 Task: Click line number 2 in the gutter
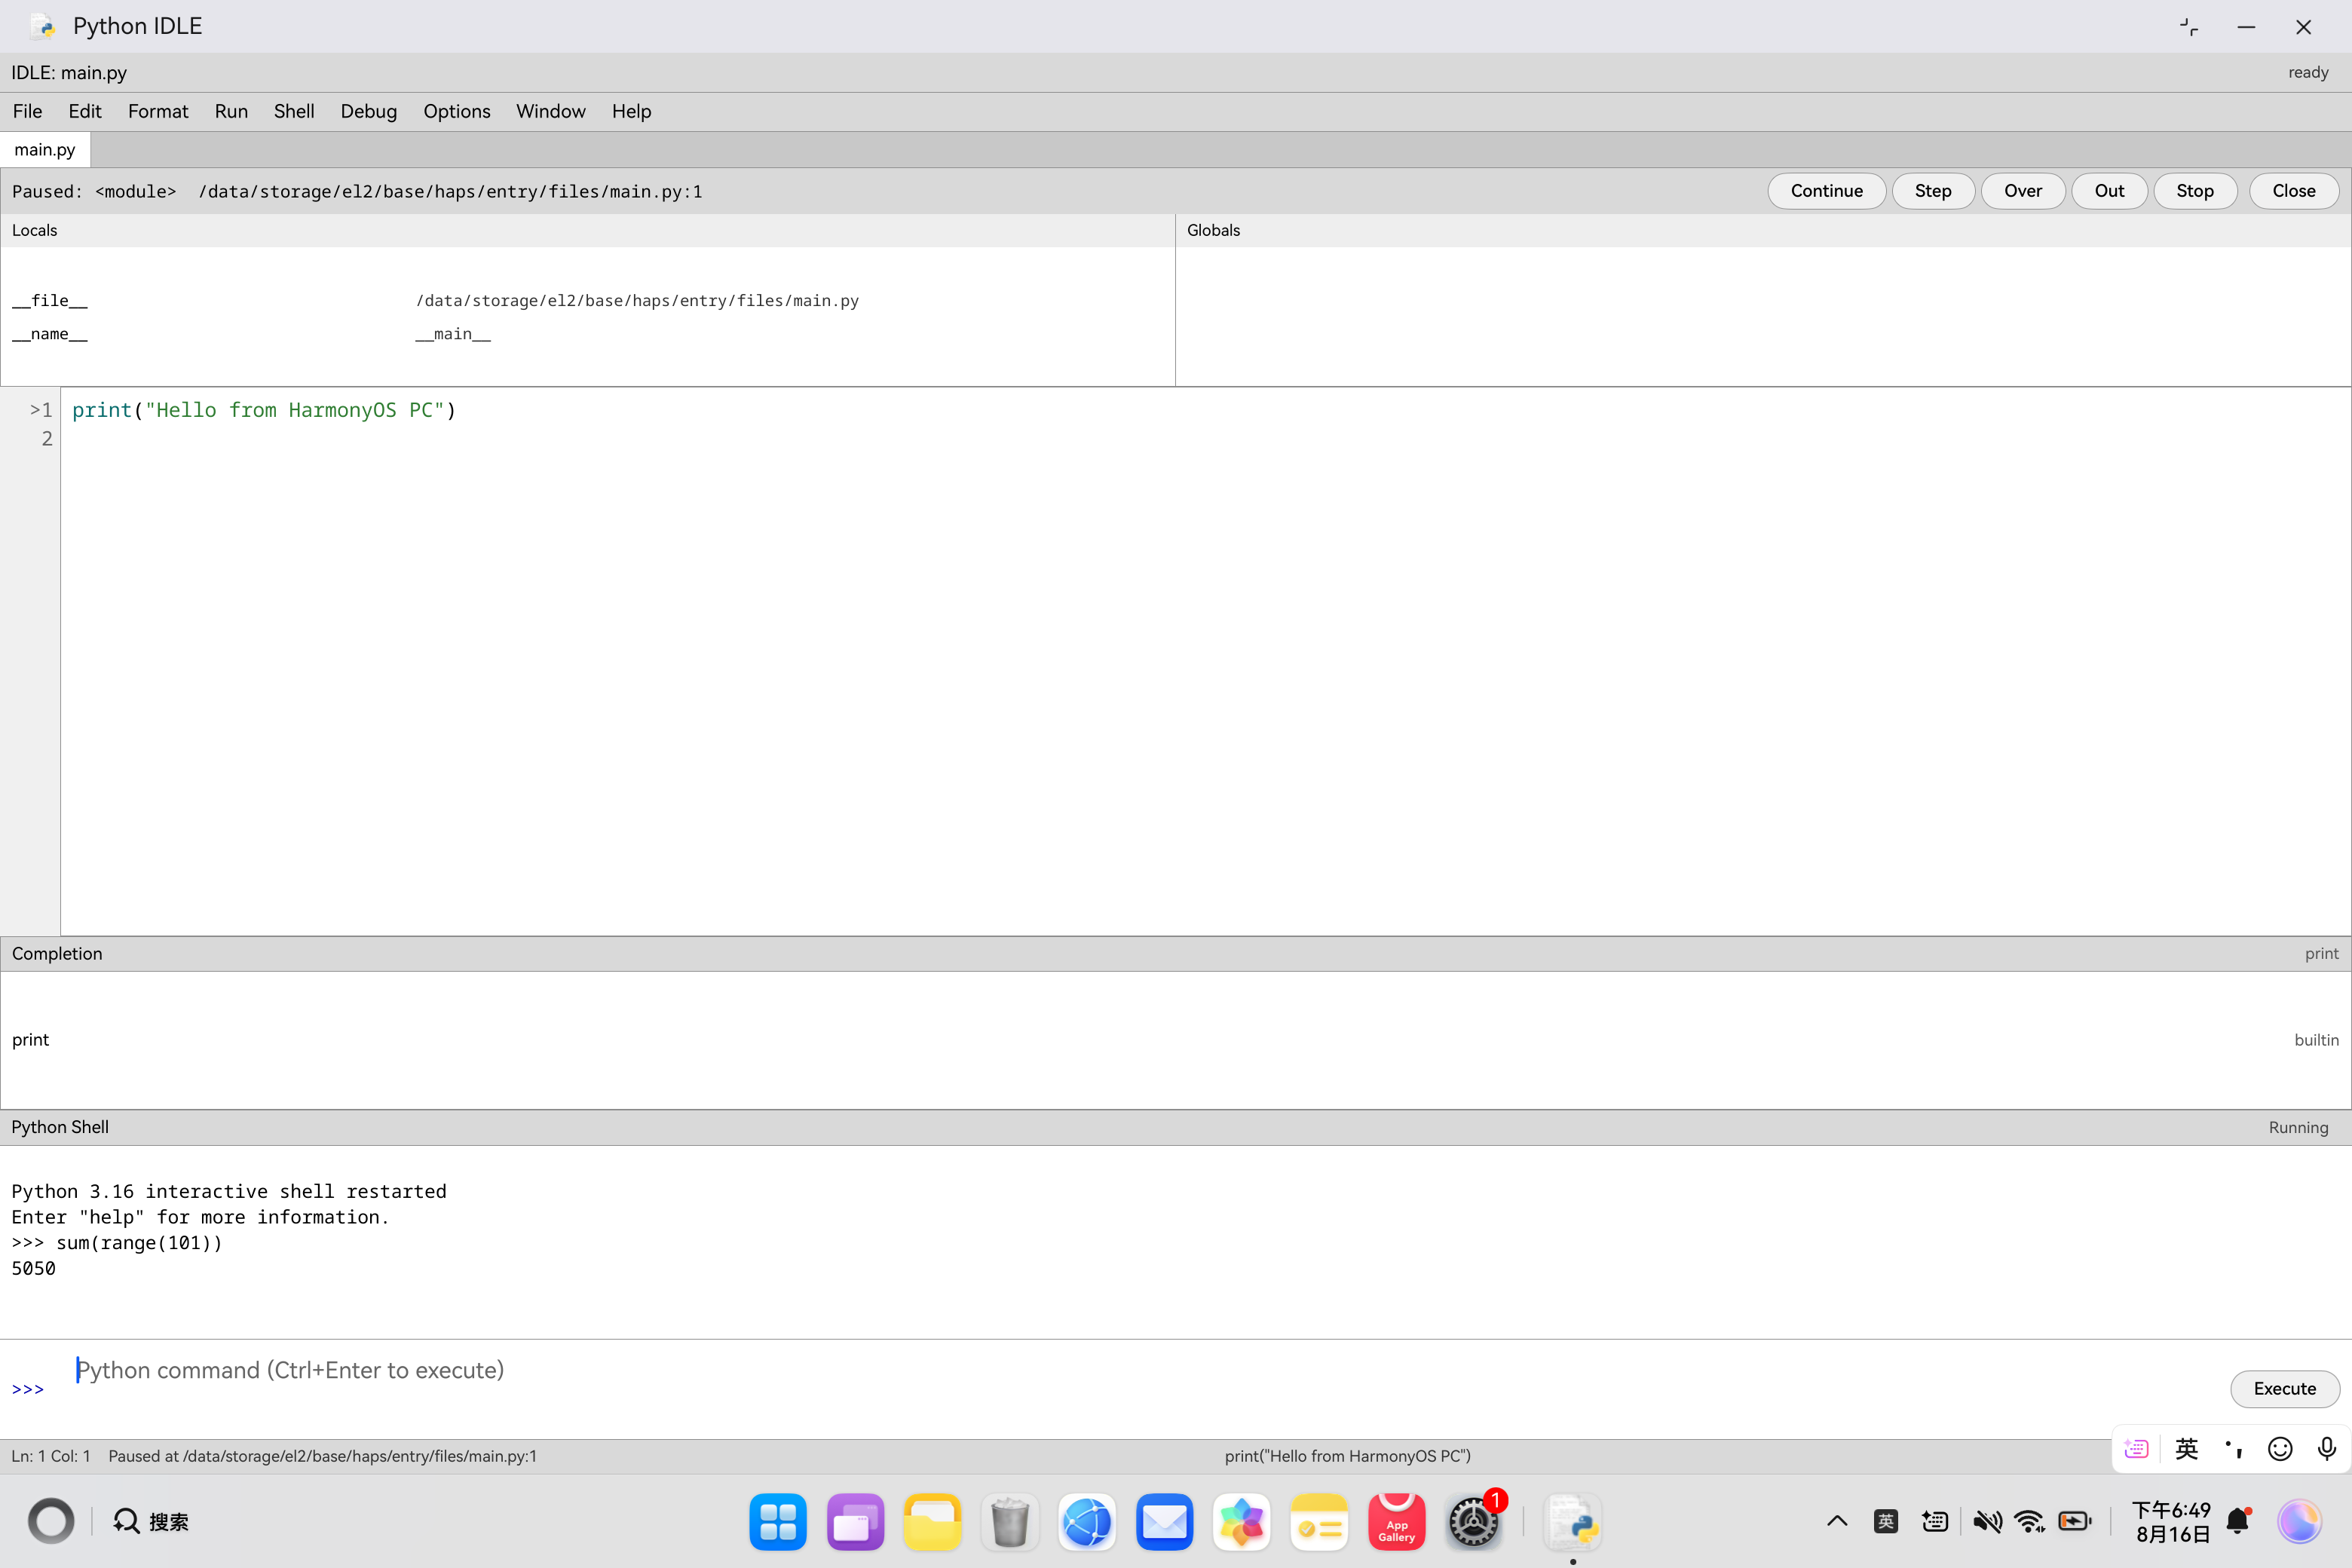tap(46, 438)
